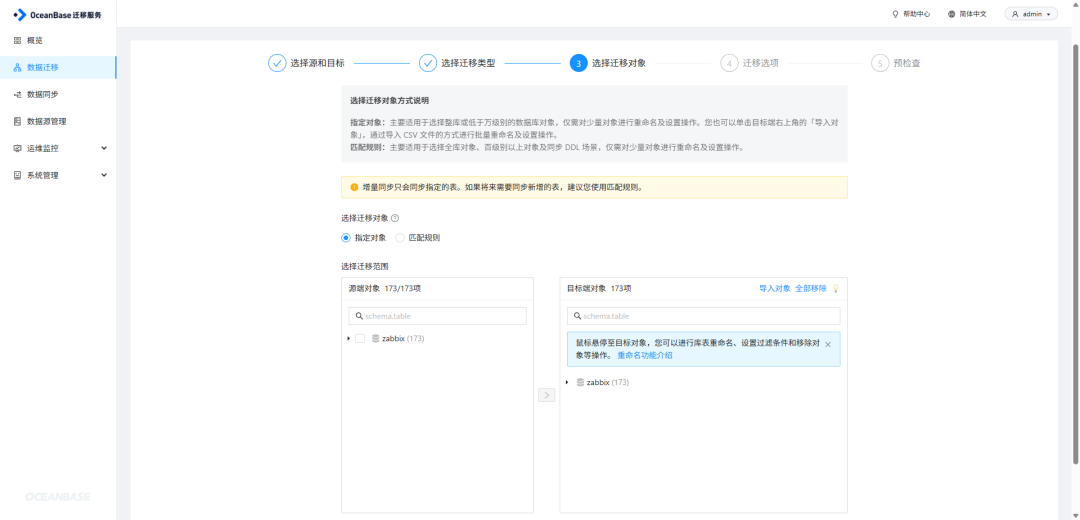Click the target schema.table search field
This screenshot has height=520, width=1080.
[703, 316]
